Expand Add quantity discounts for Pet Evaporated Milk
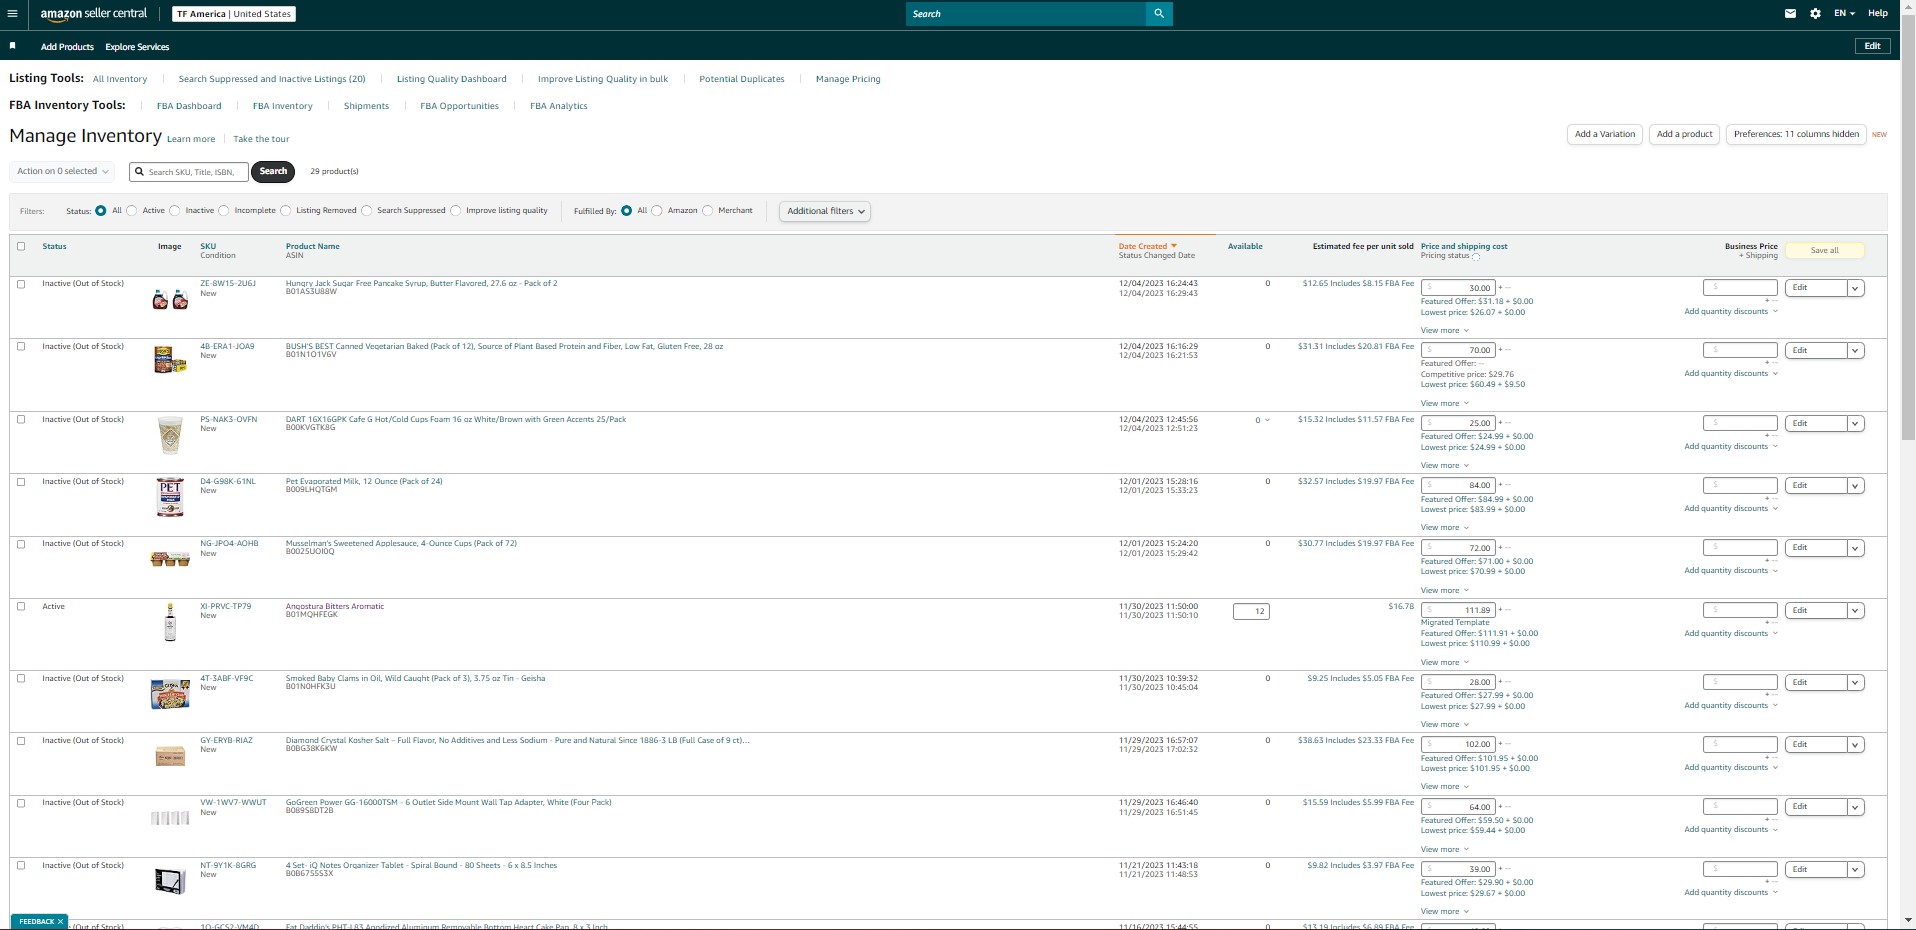Viewport: 1916px width, 930px height. [1731, 509]
